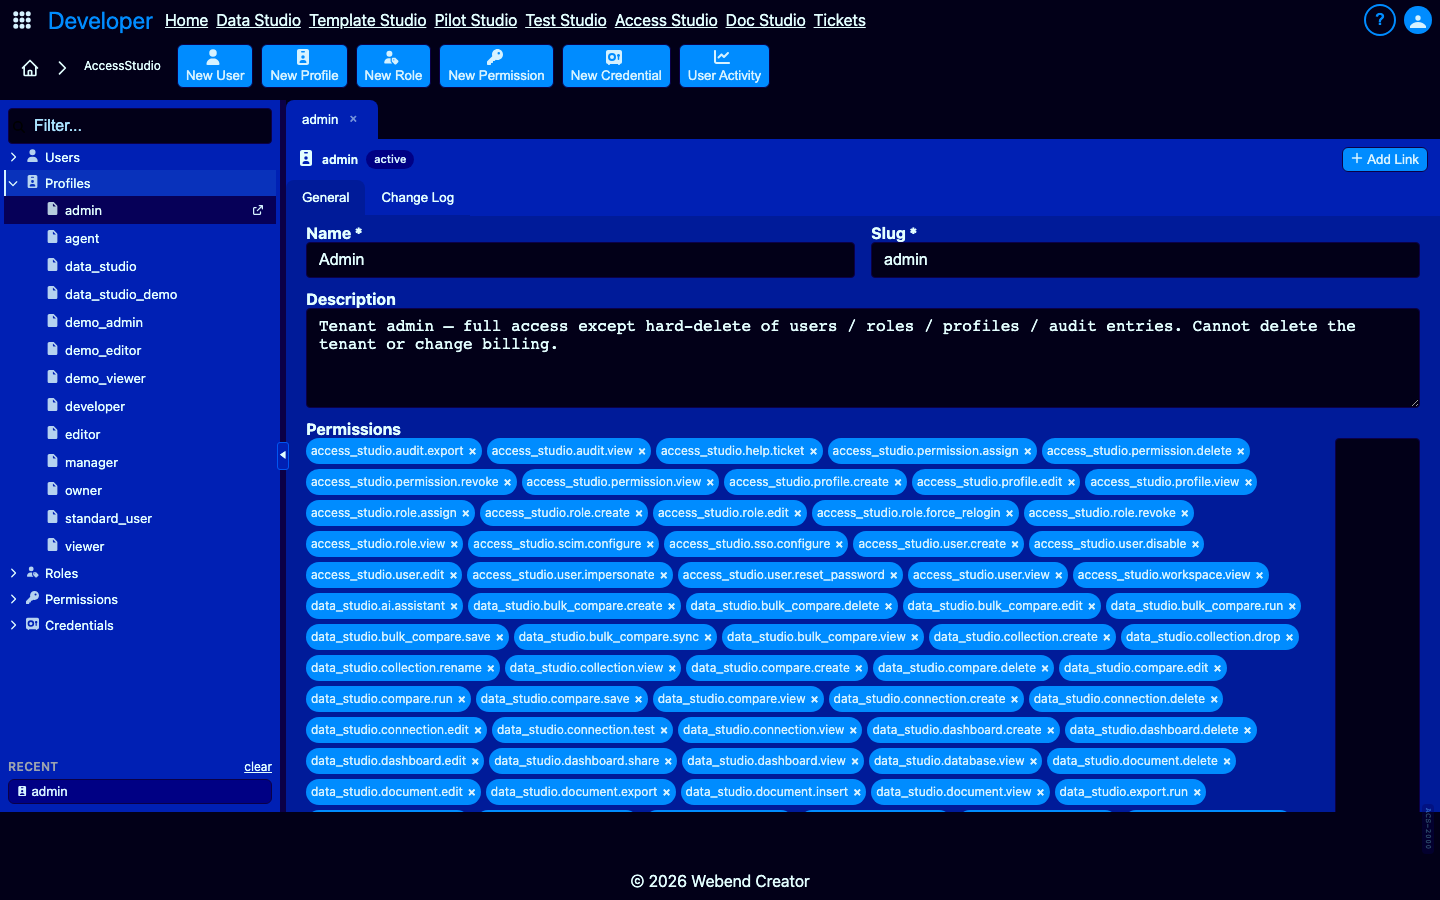Click the New Permission key button
The height and width of the screenshot is (900, 1440).
tap(496, 66)
